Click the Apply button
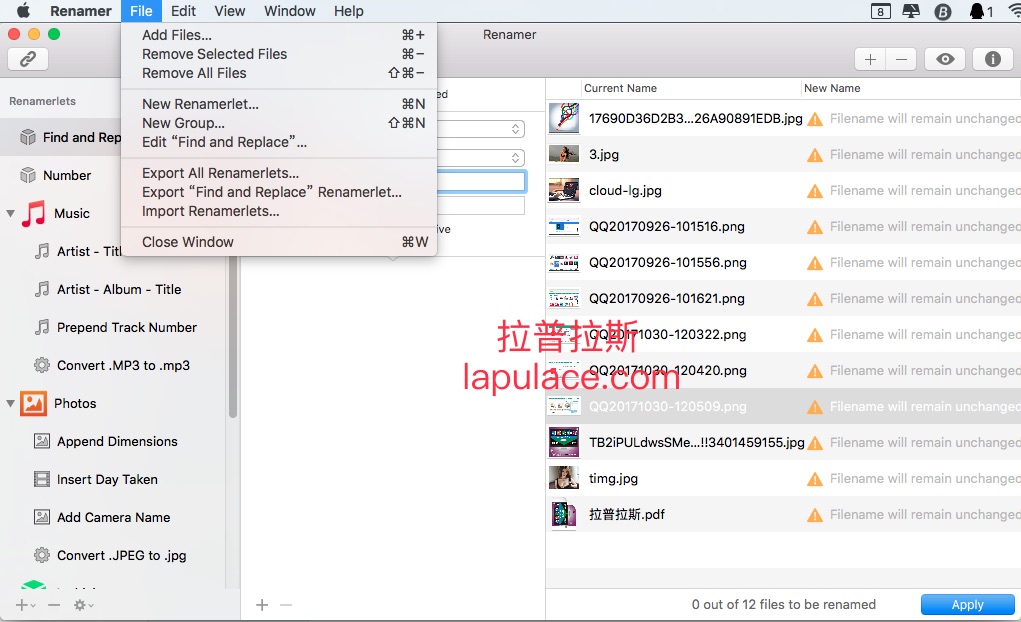Viewport: 1021px width, 622px height. 968,604
